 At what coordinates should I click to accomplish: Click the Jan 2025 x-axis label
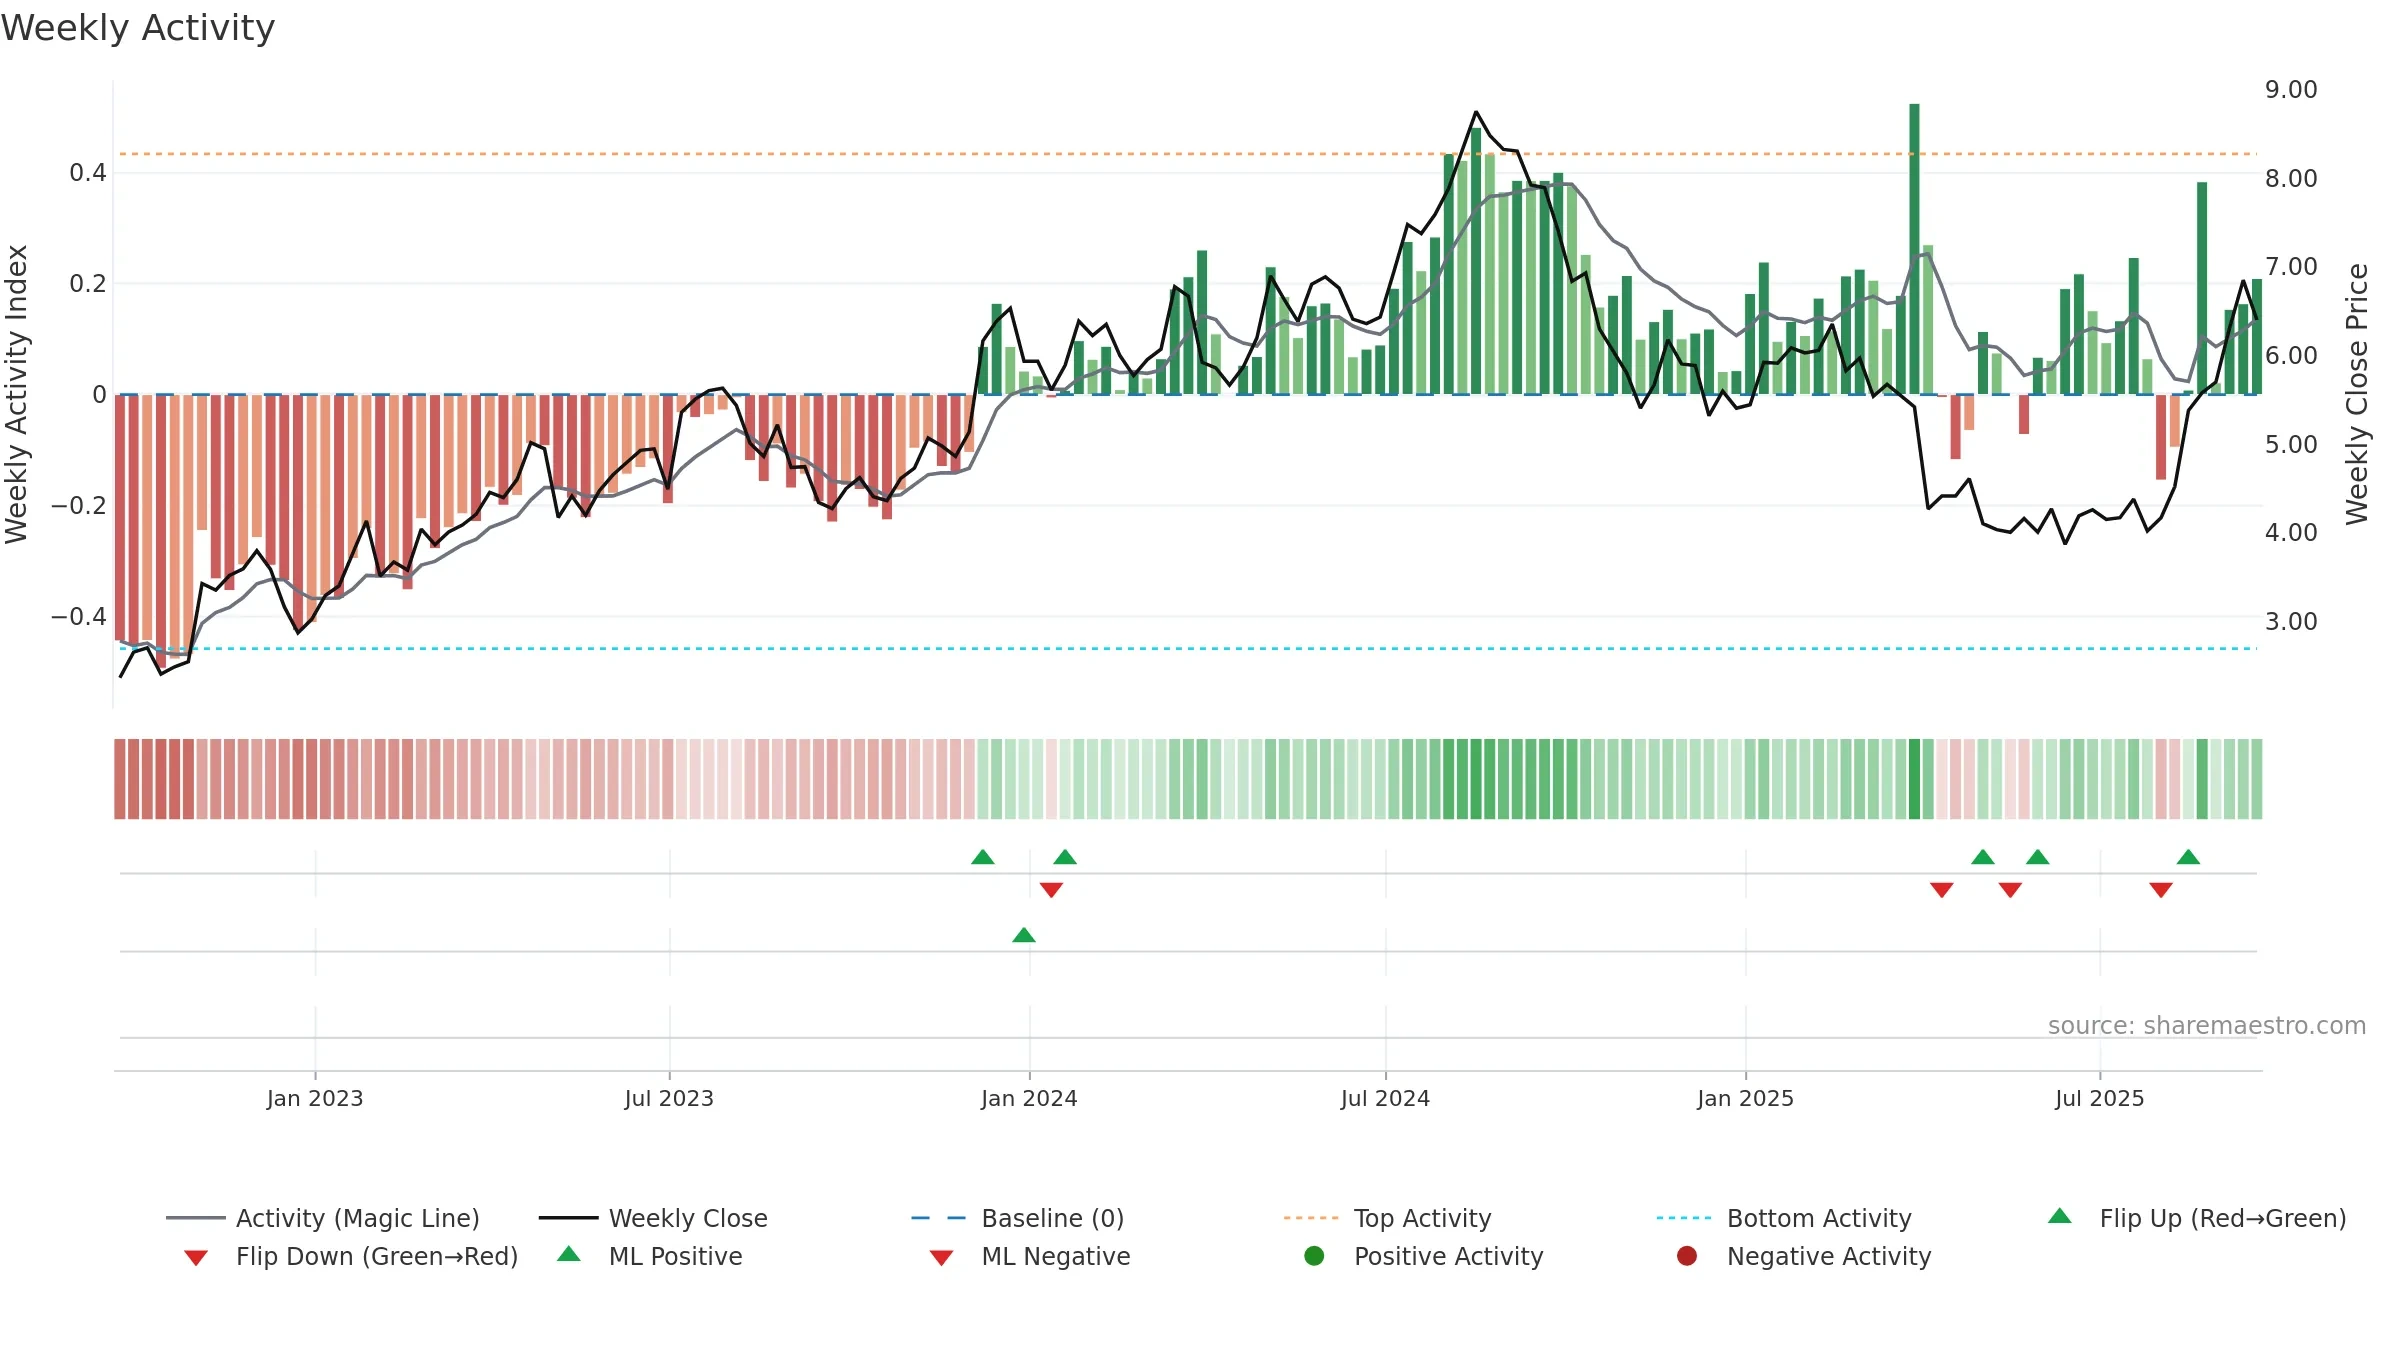point(1745,1099)
